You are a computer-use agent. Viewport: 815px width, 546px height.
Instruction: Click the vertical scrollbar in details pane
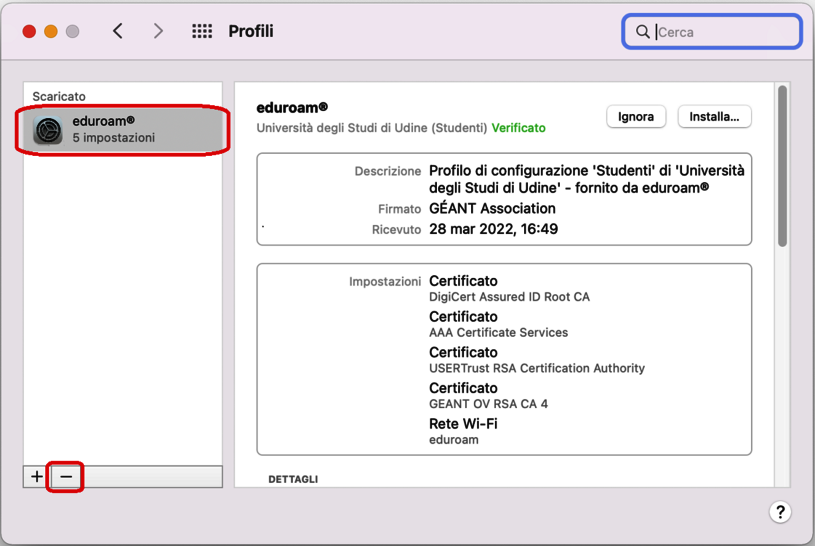pos(782,166)
